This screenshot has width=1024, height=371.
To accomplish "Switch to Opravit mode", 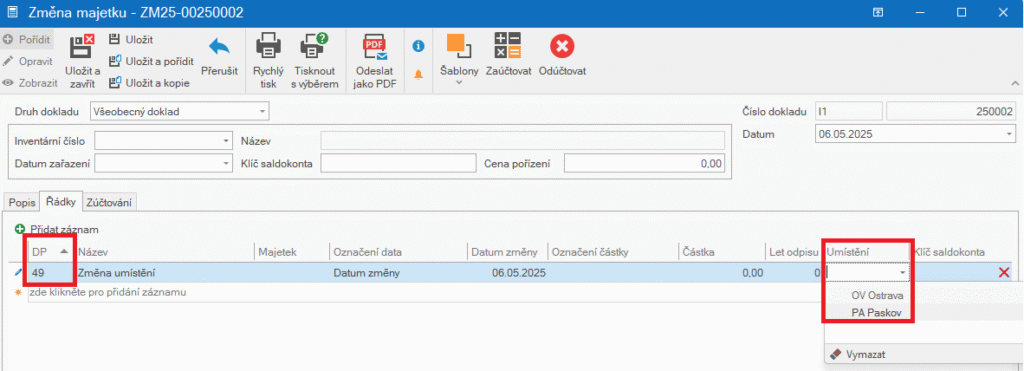I will point(27,61).
